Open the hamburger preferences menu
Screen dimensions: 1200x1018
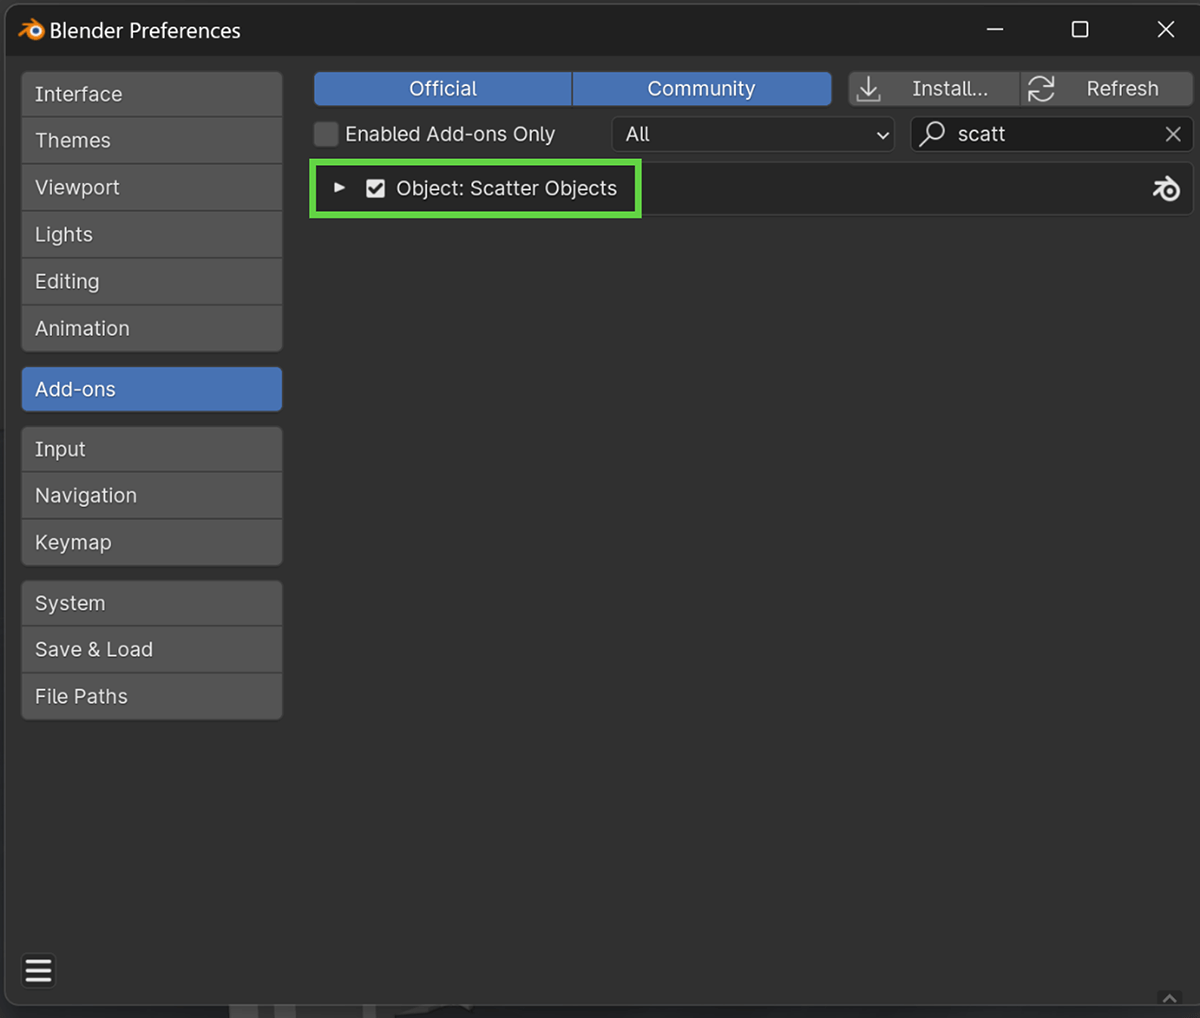38,971
